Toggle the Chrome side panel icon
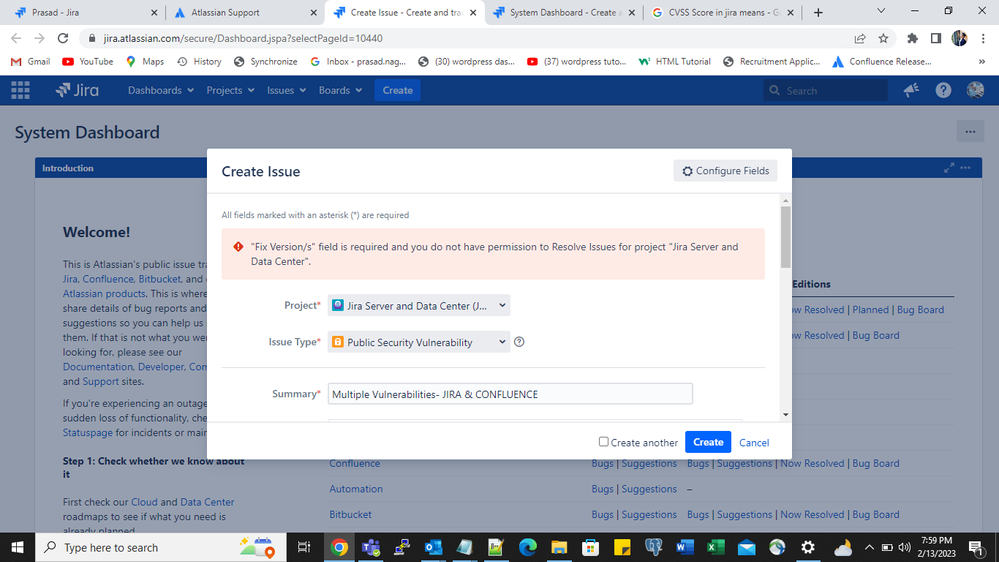Screen dimensions: 999x562 click(x=936, y=38)
